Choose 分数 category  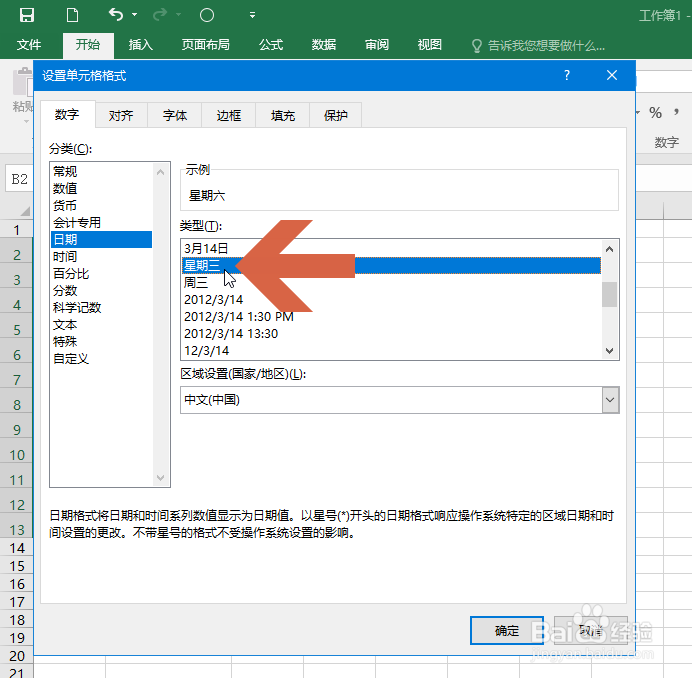(x=102, y=290)
